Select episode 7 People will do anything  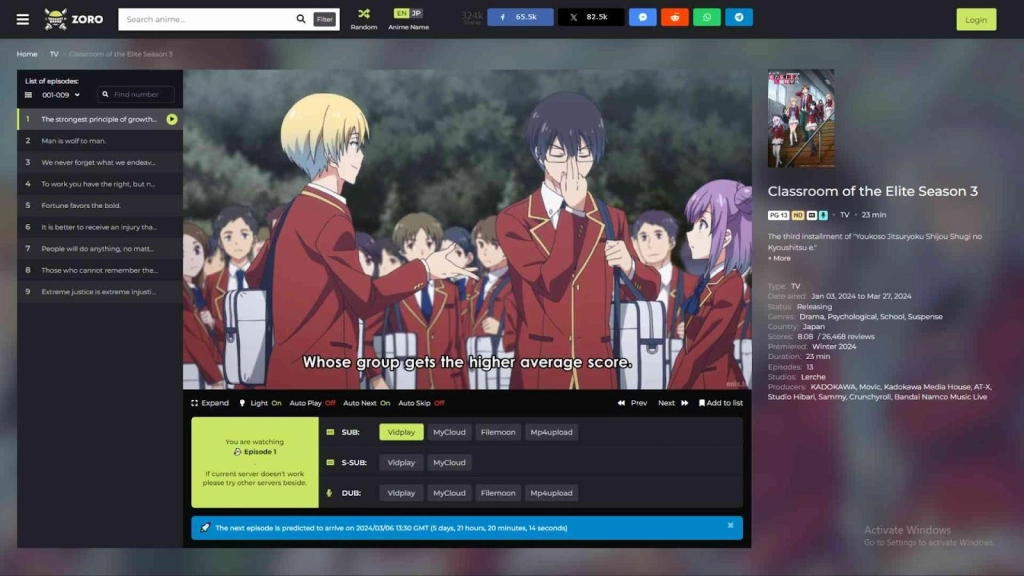click(x=100, y=249)
